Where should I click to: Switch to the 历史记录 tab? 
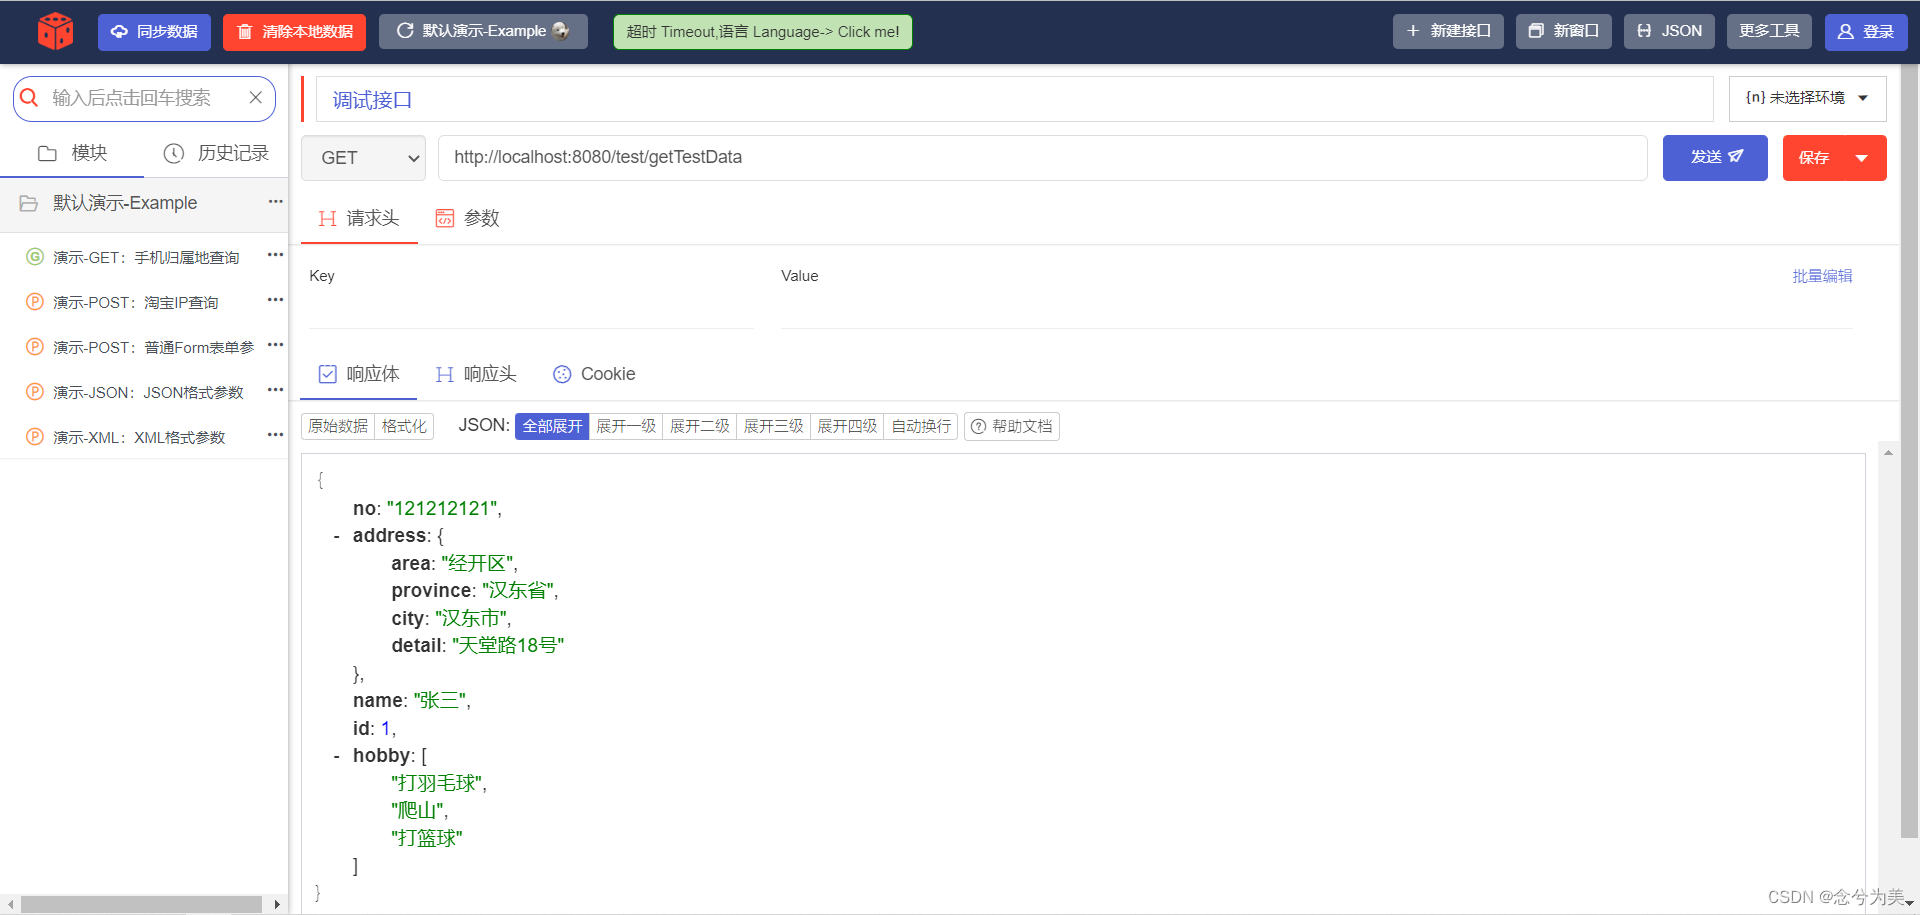216,153
